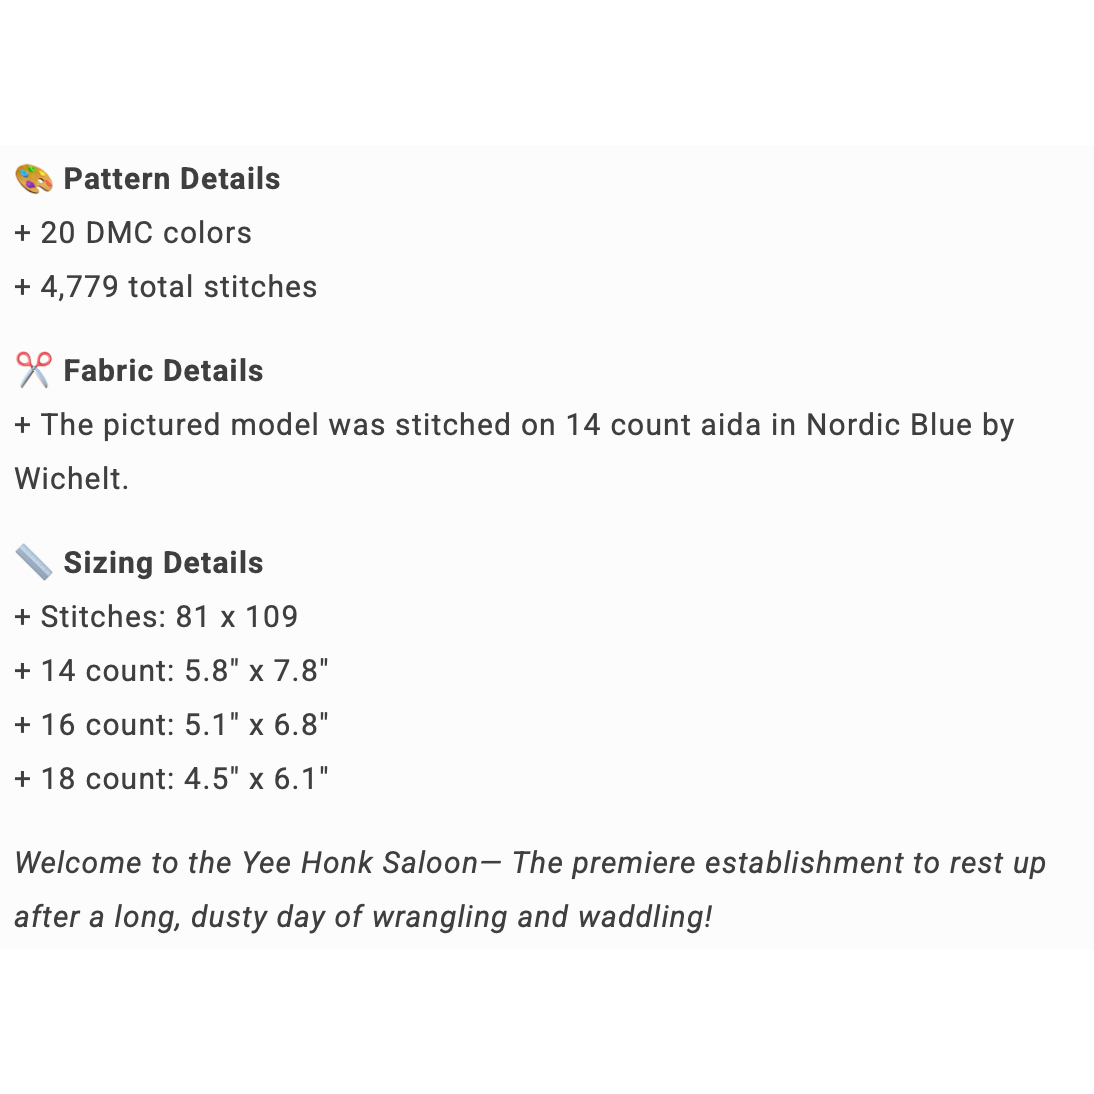This screenshot has width=1094, height=1094.
Task: Click the 5.8" x 7.8" size line
Action: click(x=172, y=671)
